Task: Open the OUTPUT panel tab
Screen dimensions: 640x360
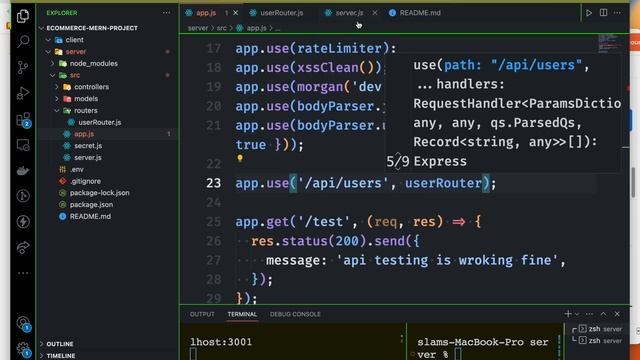Action: pyautogui.click(x=202, y=314)
